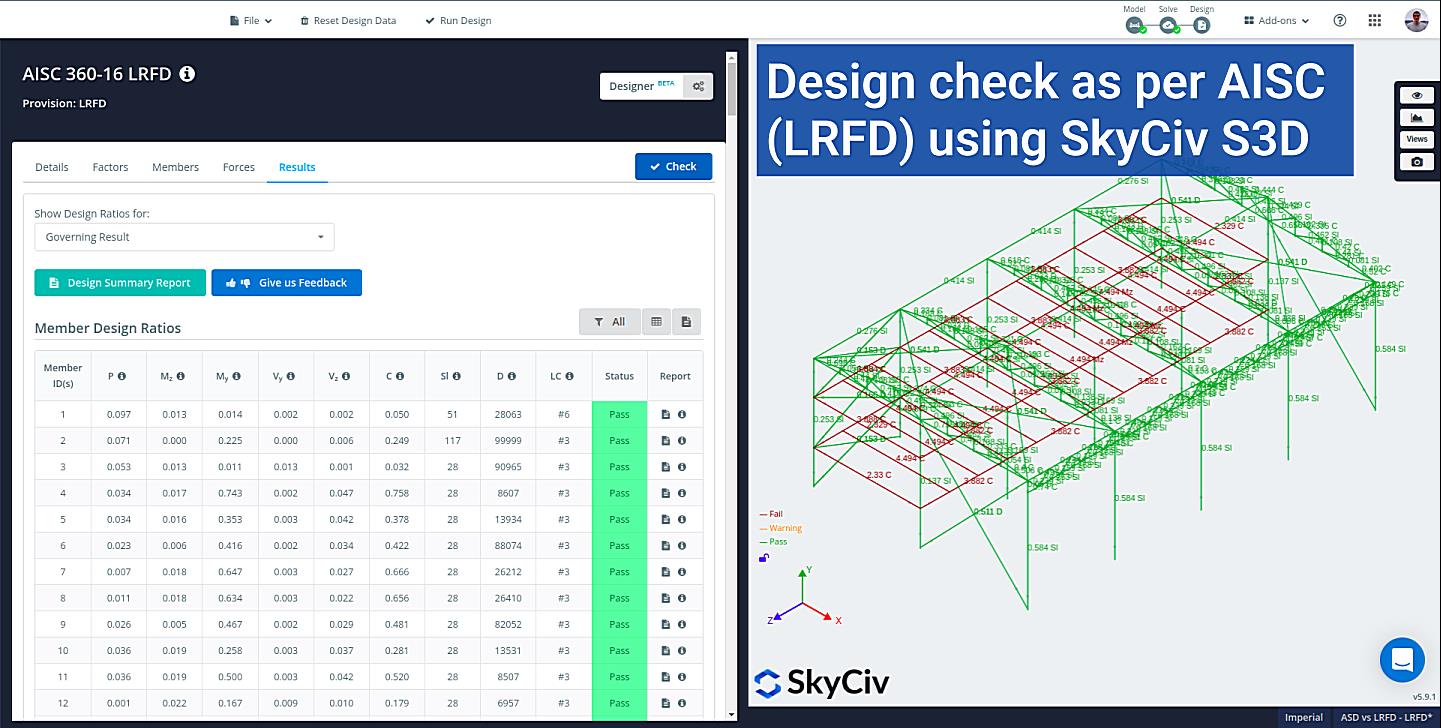The height and width of the screenshot is (728, 1441).
Task: Open the Solve stage icon
Action: coord(1168,26)
